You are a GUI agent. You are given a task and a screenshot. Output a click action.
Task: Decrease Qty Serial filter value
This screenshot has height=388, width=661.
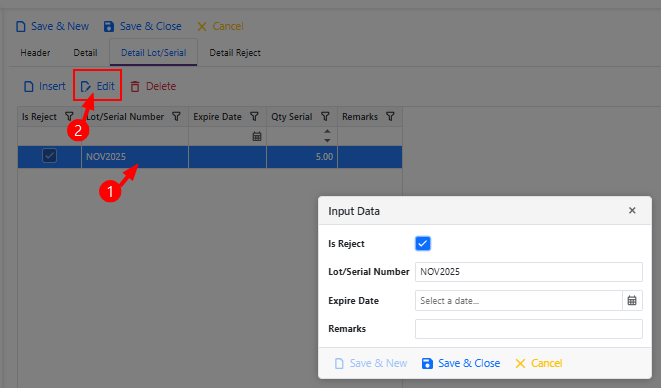click(x=327, y=140)
